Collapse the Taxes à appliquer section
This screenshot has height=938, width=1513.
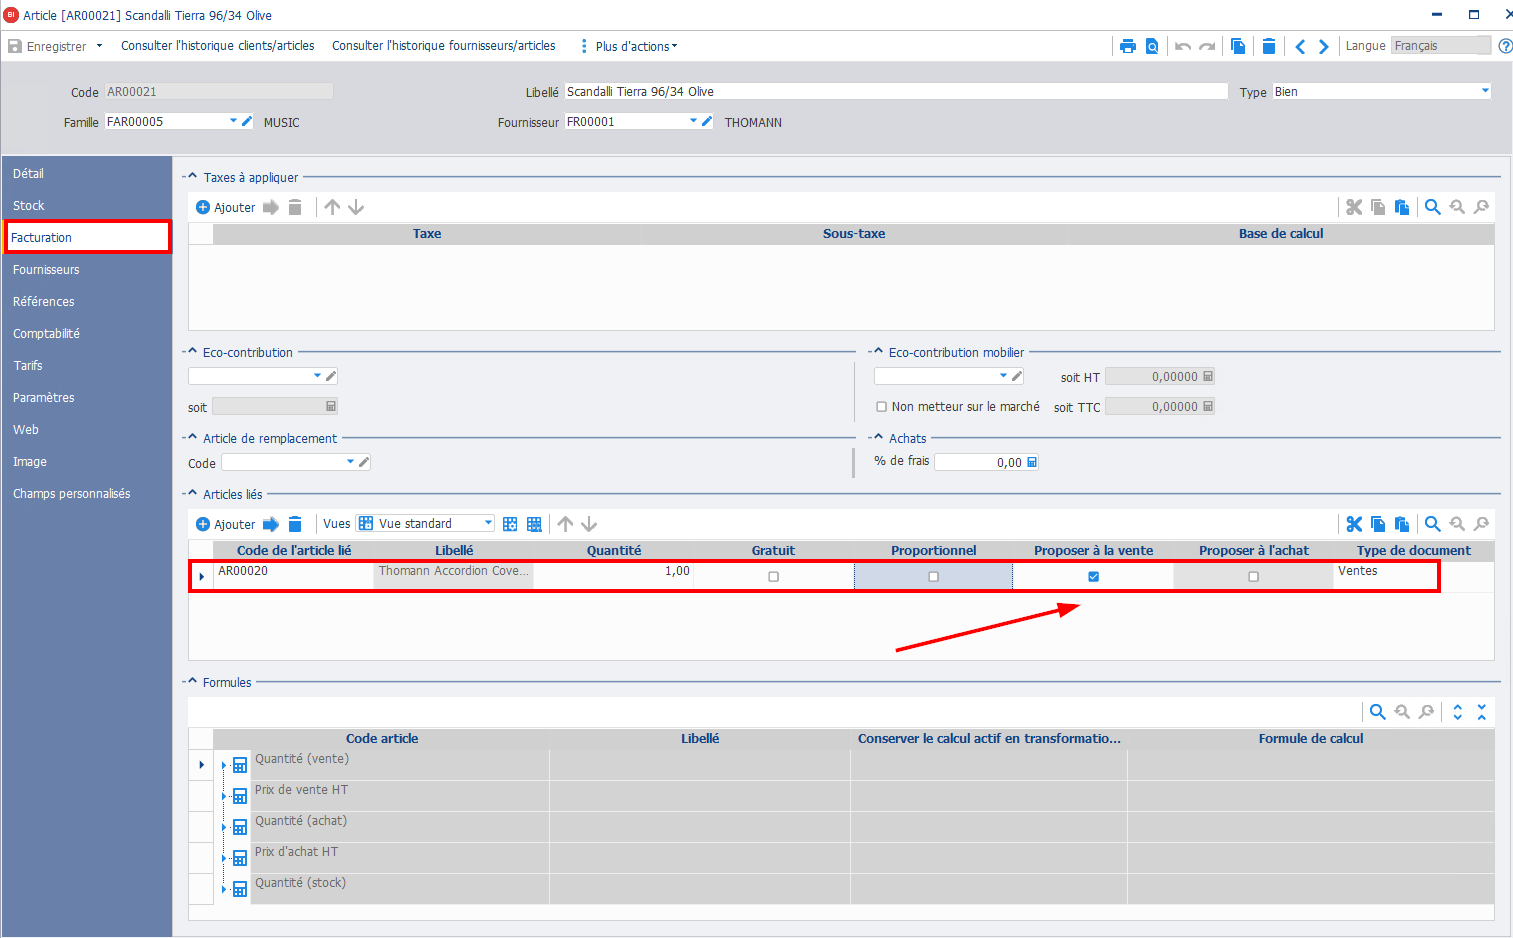pyautogui.click(x=192, y=176)
